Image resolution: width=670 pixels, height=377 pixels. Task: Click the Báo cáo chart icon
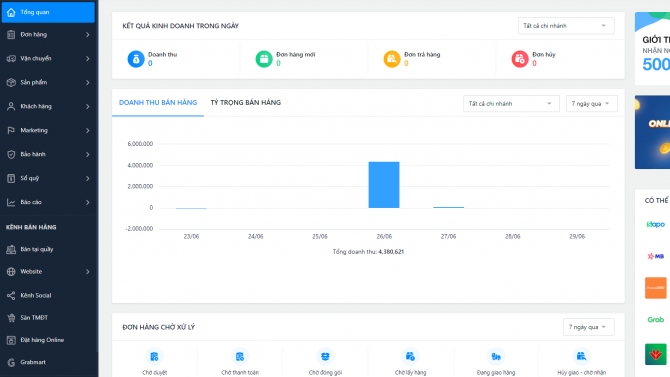(11, 202)
